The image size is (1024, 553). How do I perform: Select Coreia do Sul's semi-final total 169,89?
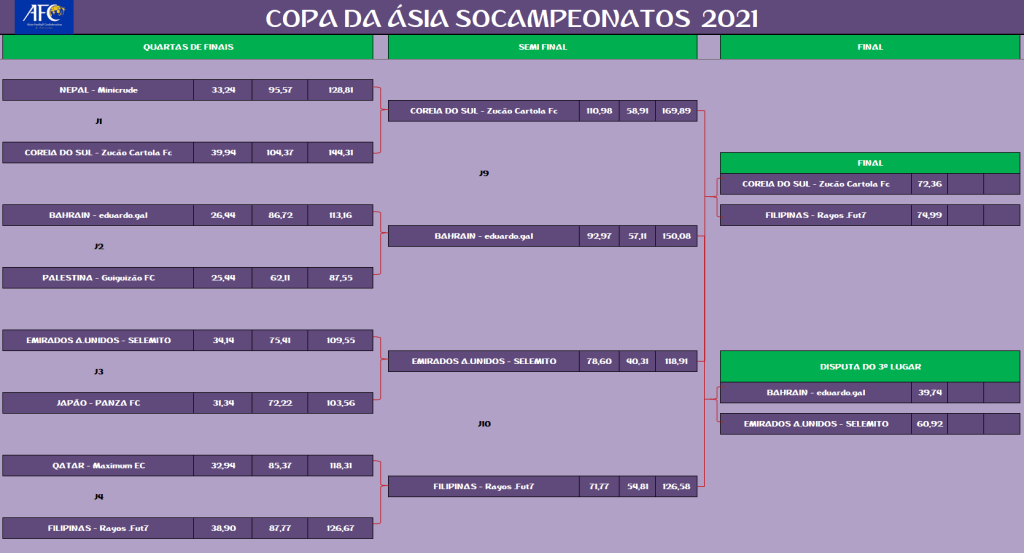[x=676, y=111]
